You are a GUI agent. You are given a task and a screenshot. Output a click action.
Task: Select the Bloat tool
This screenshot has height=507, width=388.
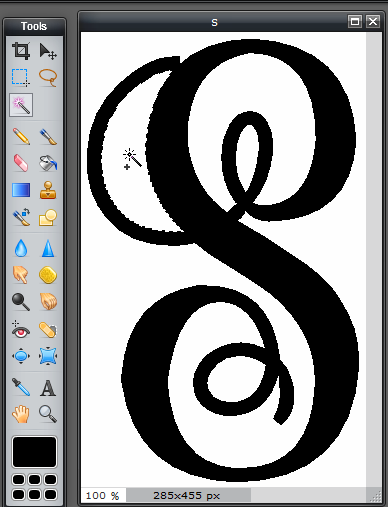point(21,356)
